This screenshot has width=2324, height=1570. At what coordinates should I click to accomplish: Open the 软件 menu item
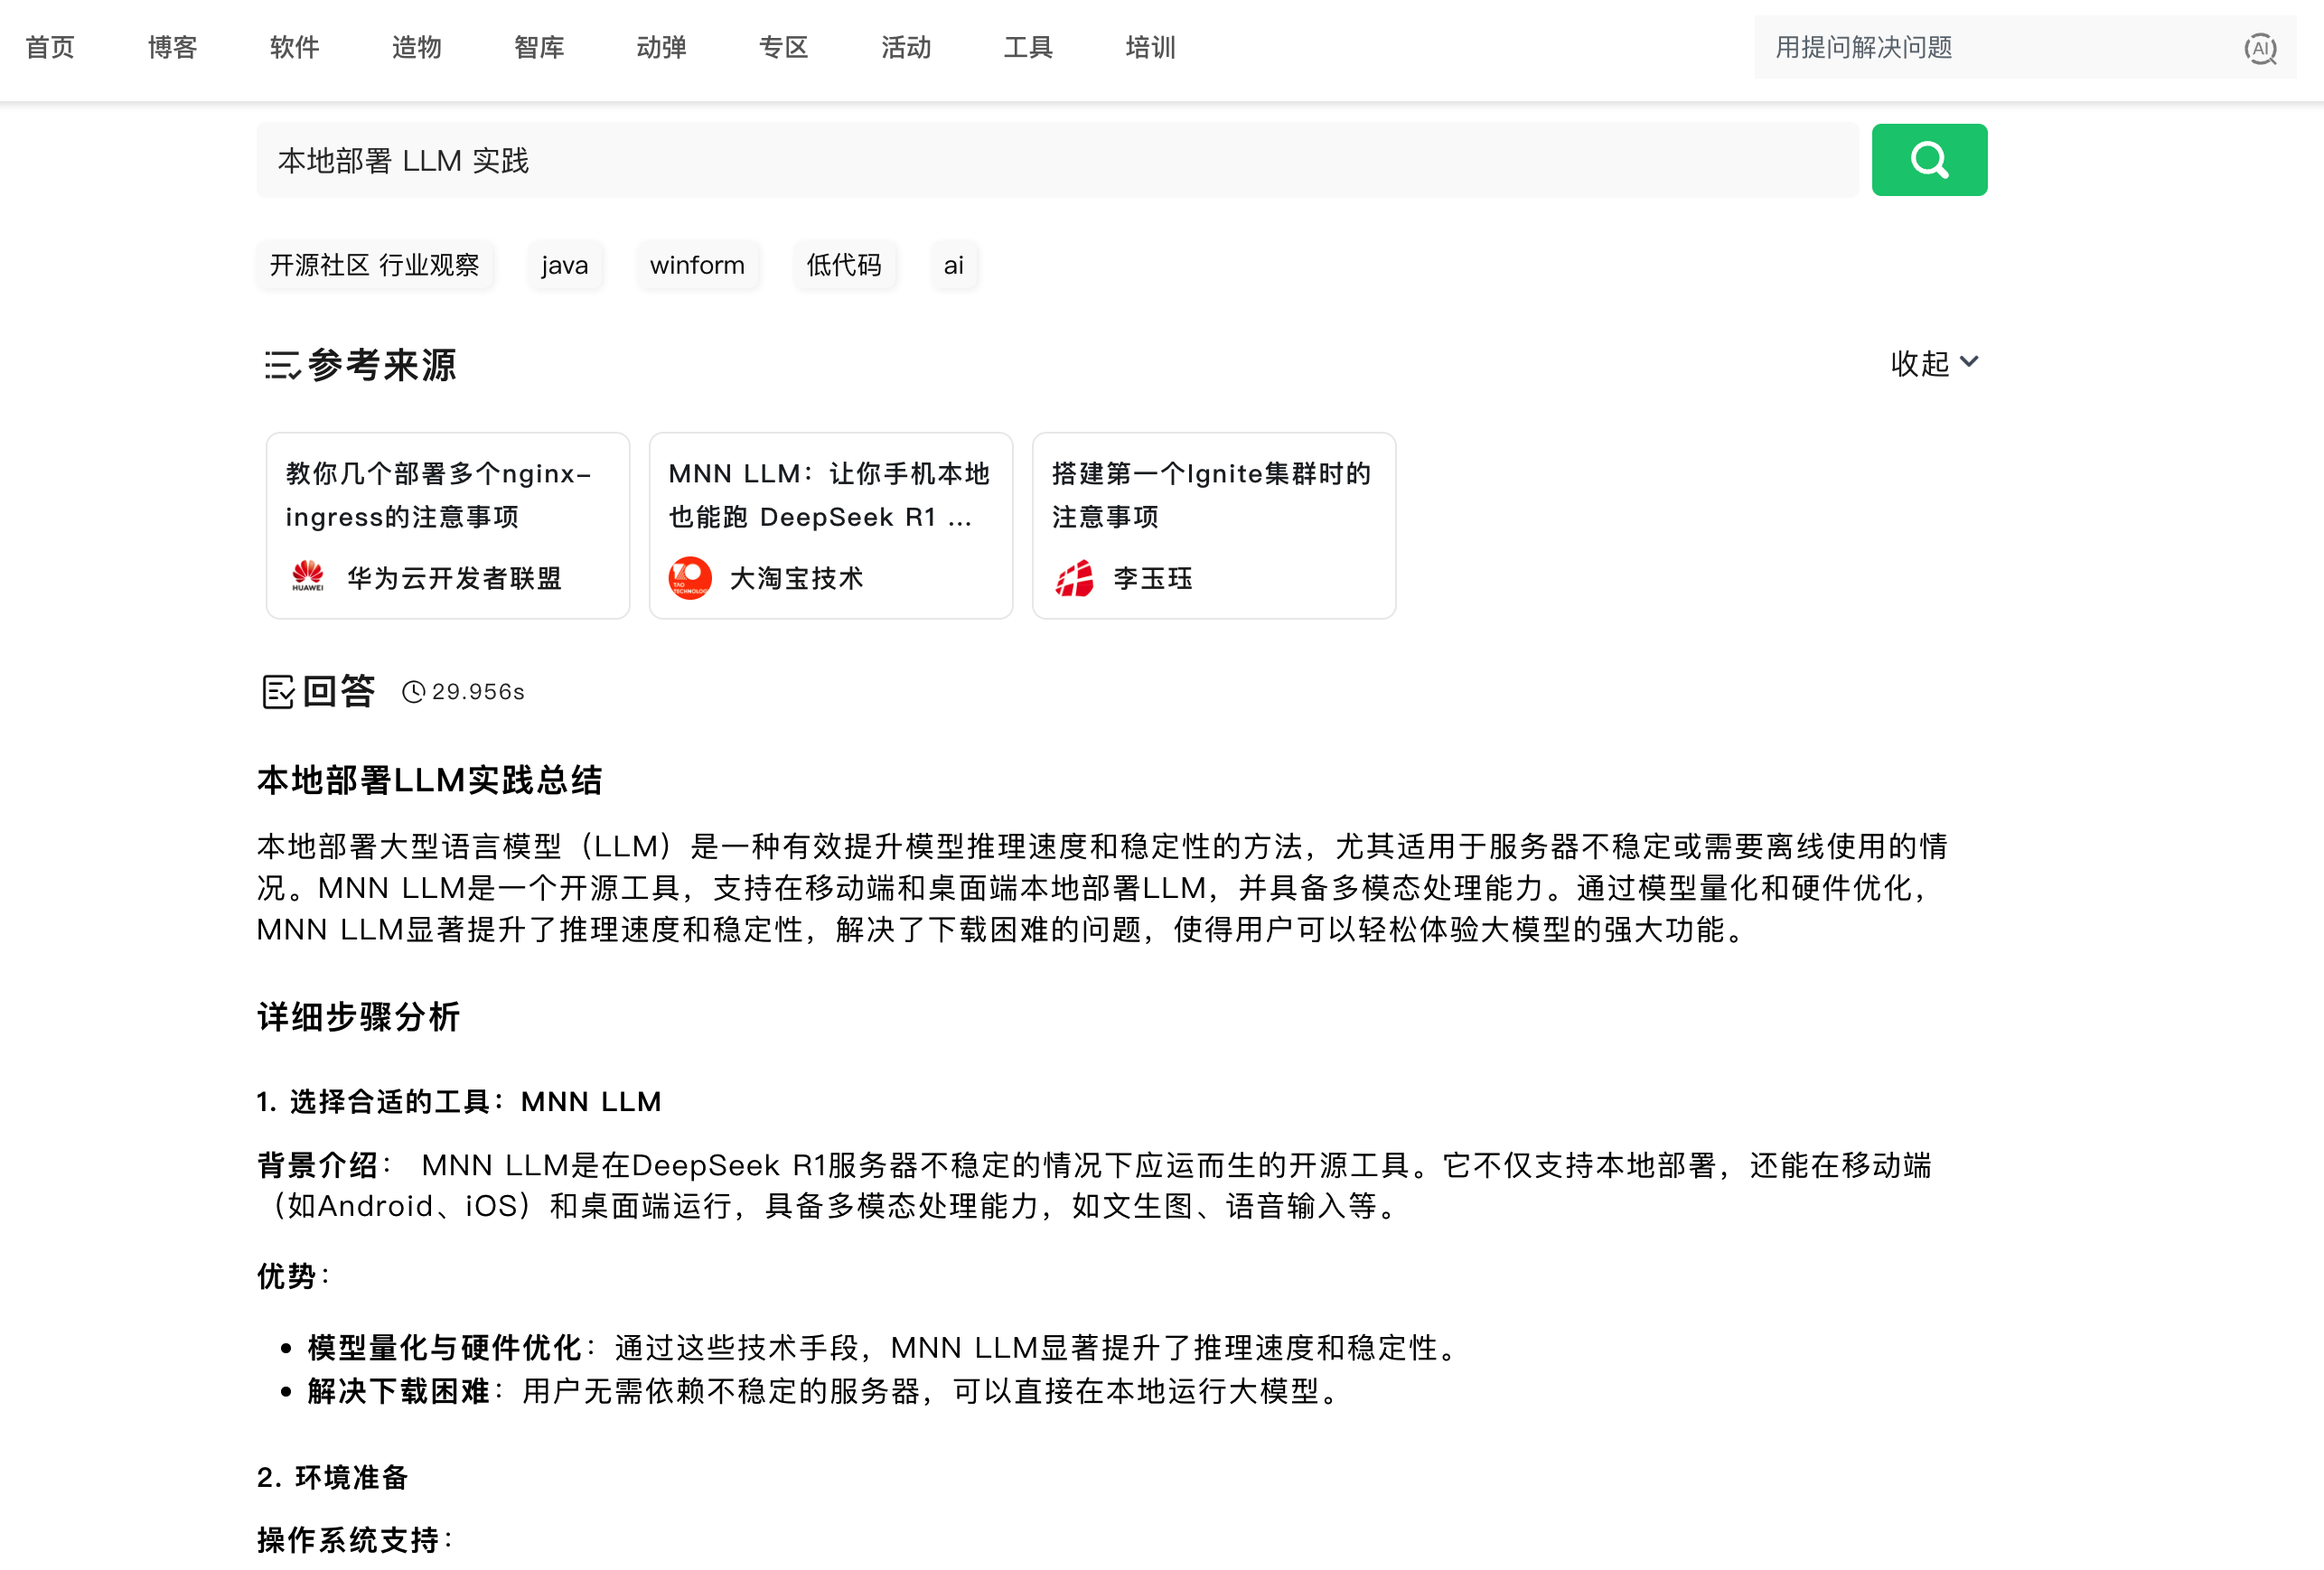294,47
